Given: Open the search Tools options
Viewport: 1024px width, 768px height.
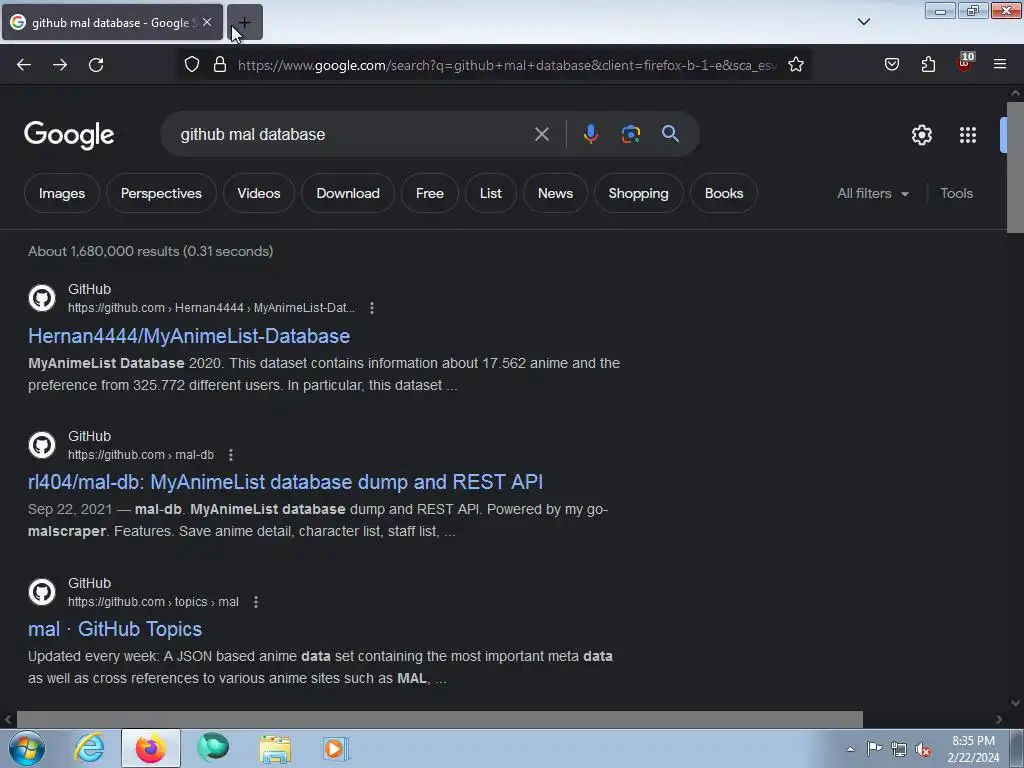Looking at the screenshot, I should point(957,193).
